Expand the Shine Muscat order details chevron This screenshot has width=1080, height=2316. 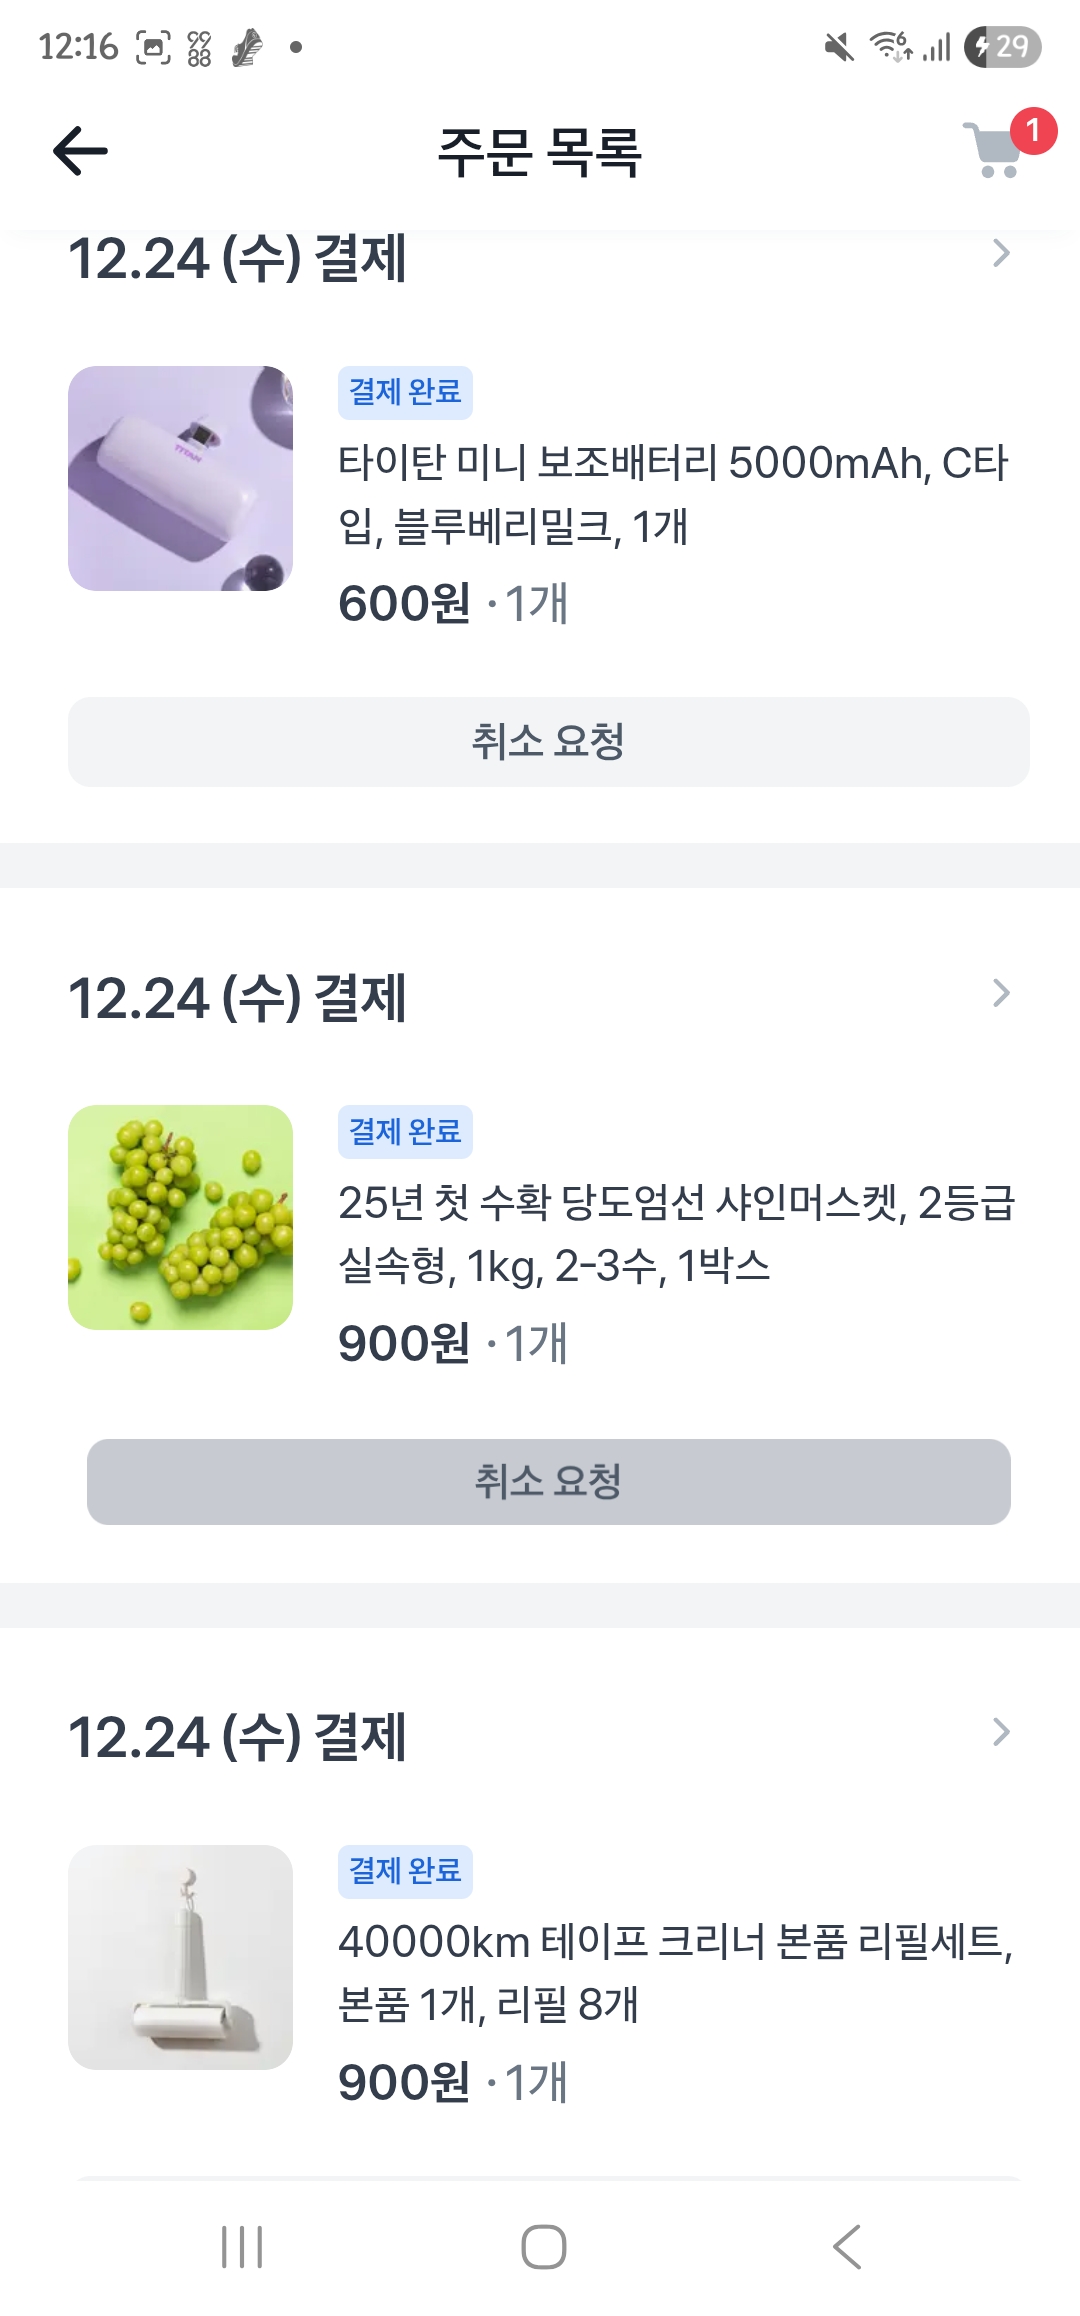pyautogui.click(x=1001, y=993)
